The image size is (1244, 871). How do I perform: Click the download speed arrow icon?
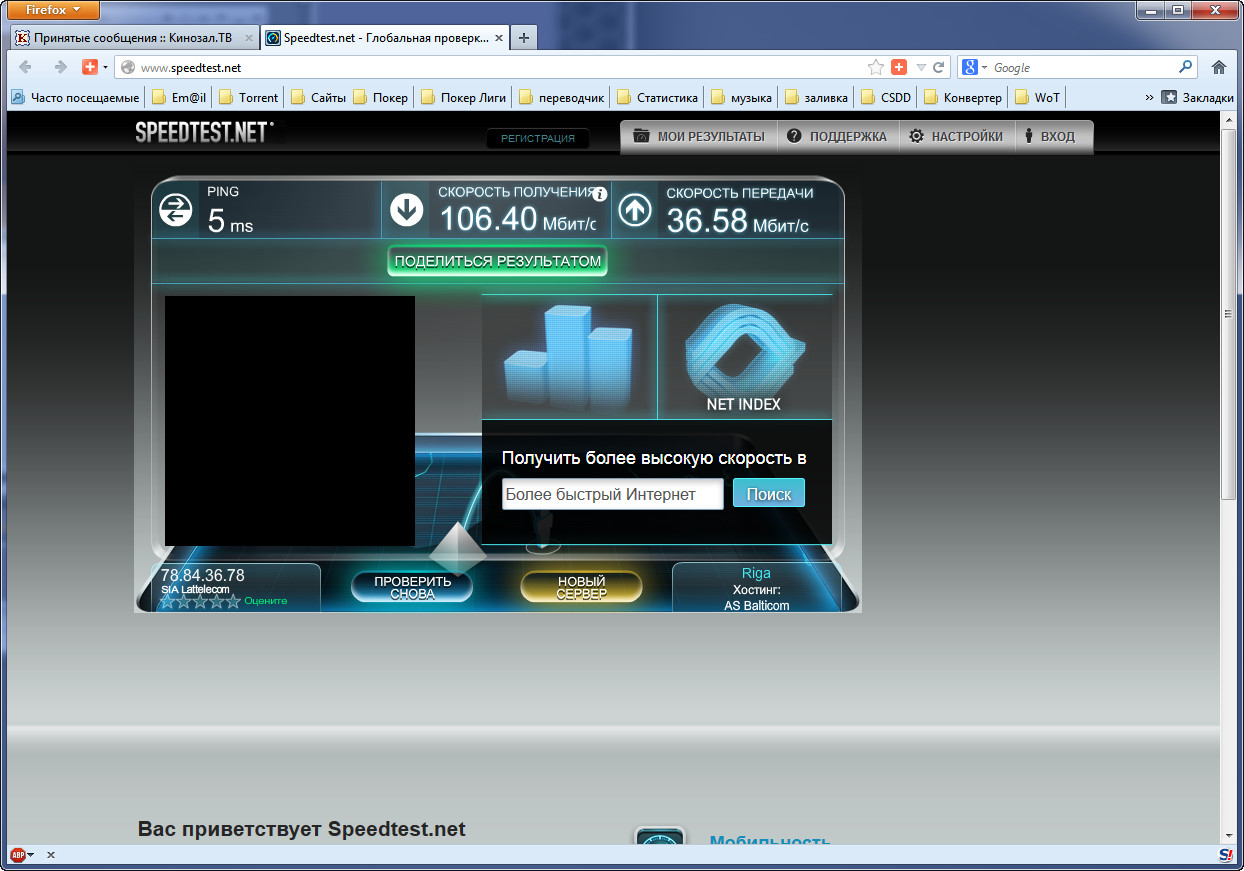(406, 209)
